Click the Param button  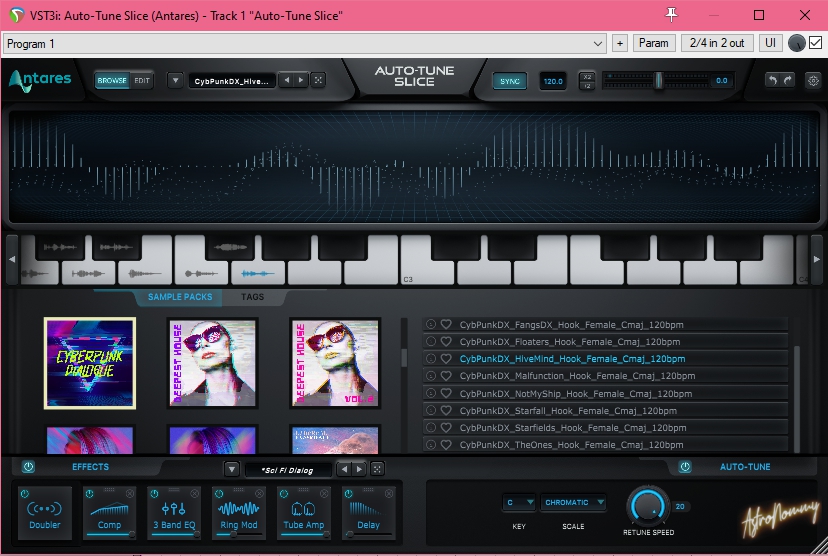click(654, 43)
